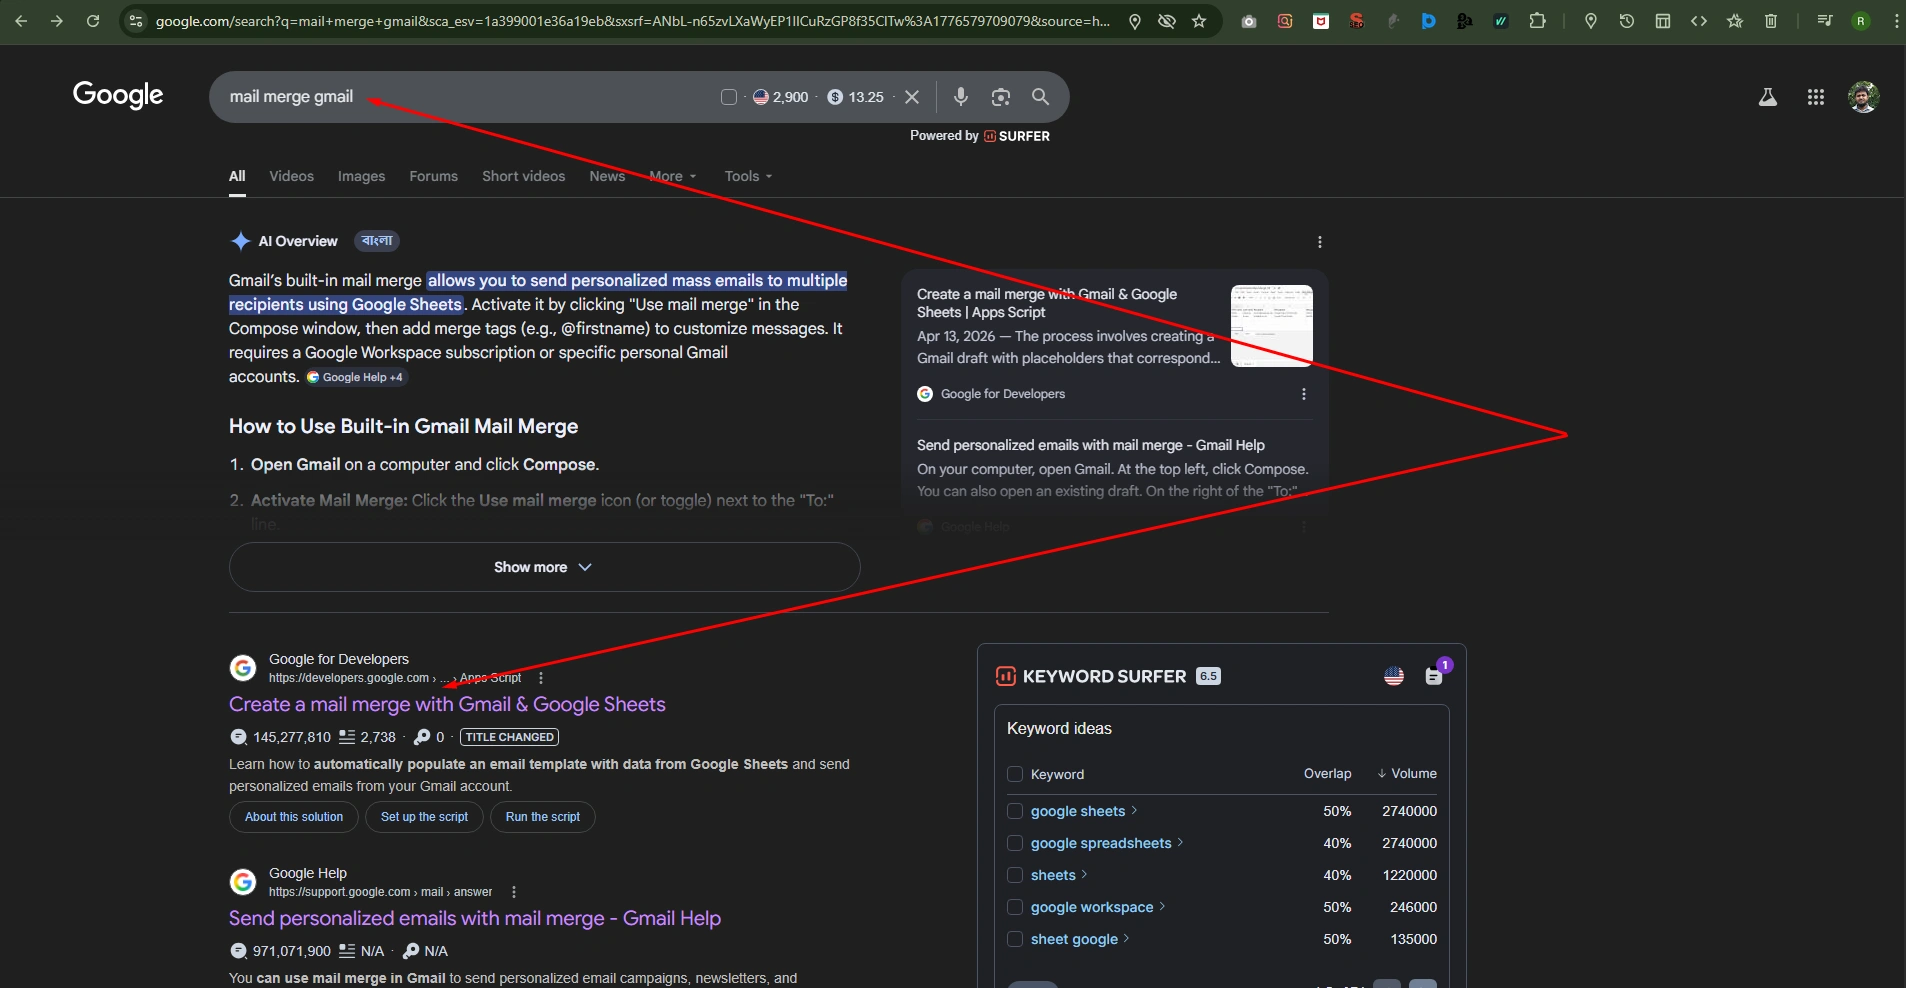Search by image using the lens icon
This screenshot has width=1906, height=988.
pyautogui.click(x=1001, y=97)
